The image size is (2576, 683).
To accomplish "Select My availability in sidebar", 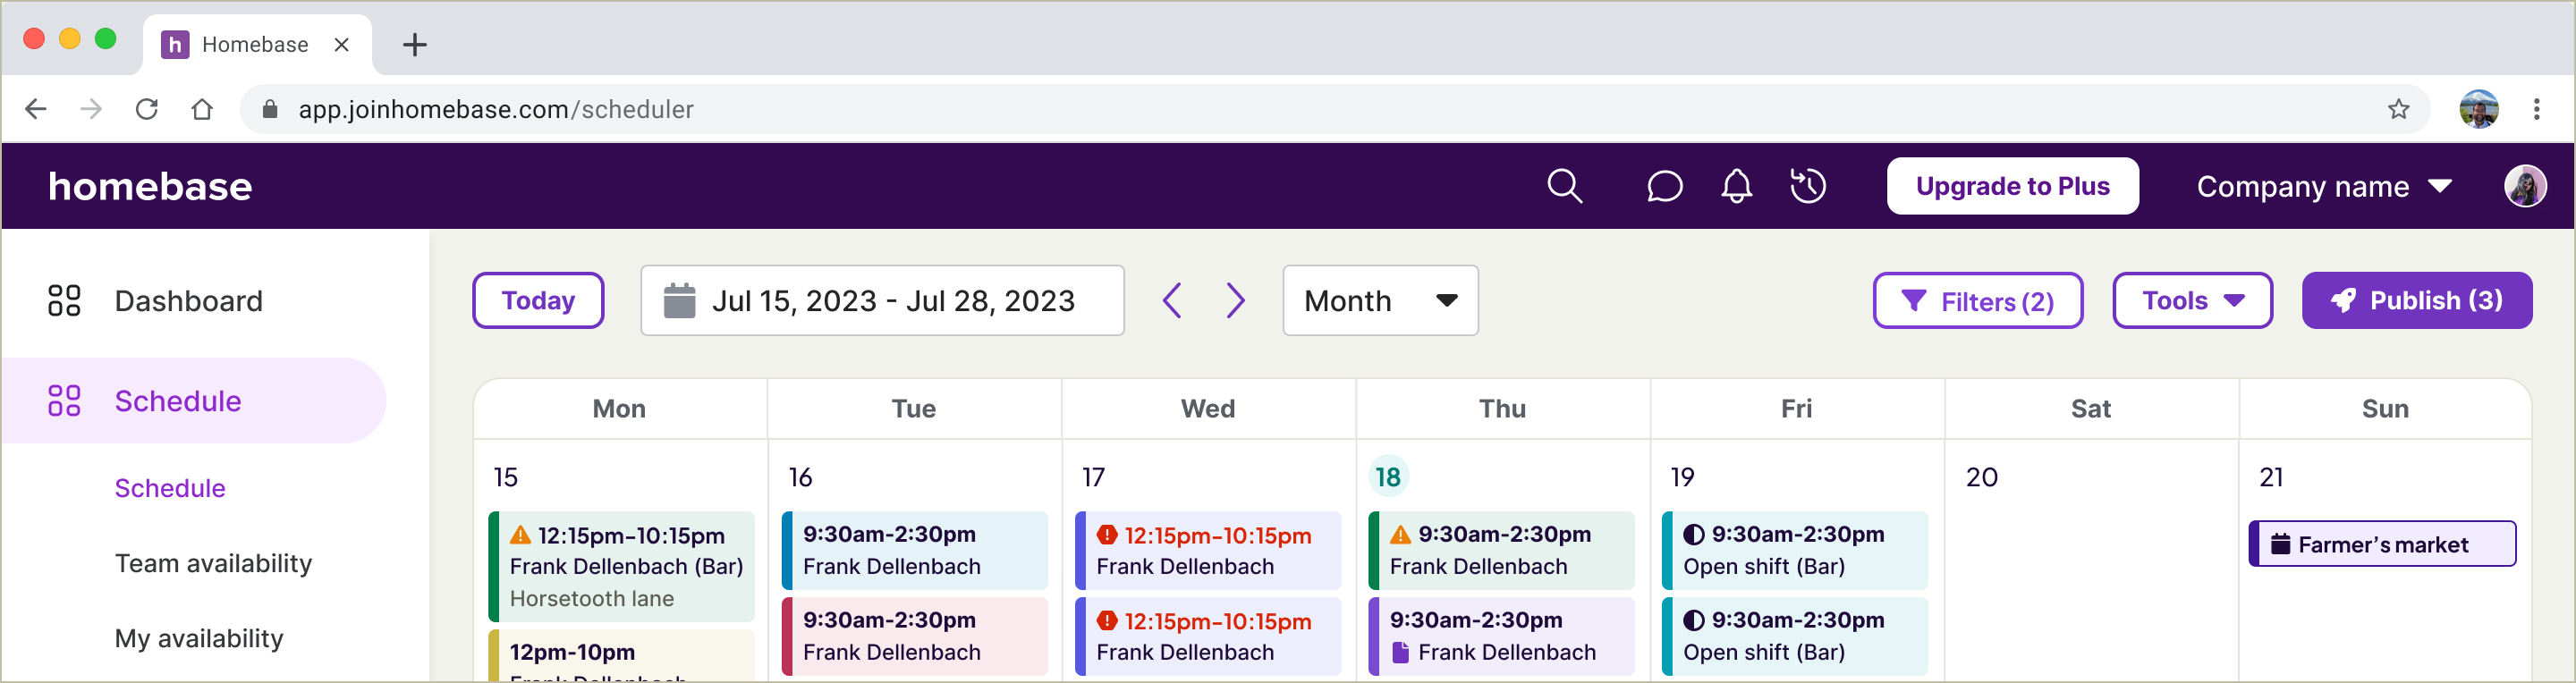I will tap(199, 638).
